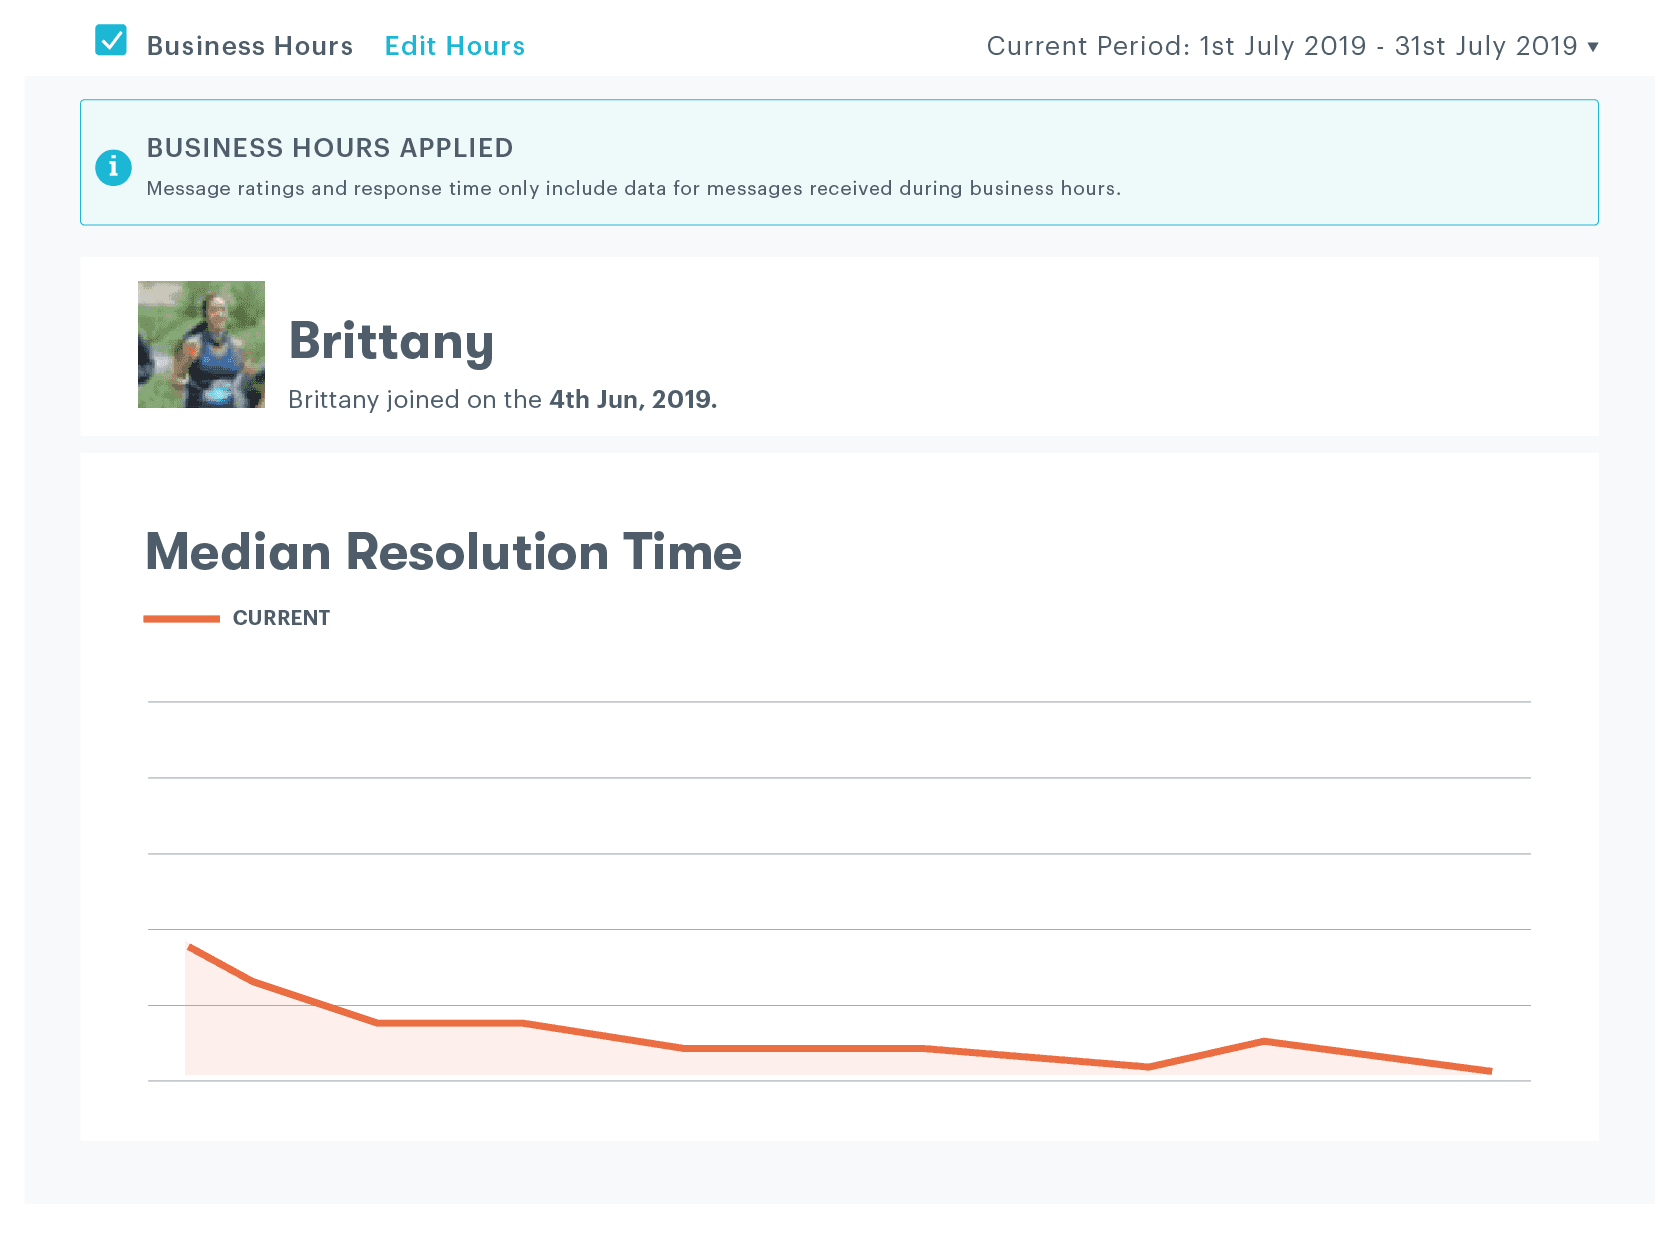The height and width of the screenshot is (1233, 1679).
Task: Select the orange CURRENT legend indicator
Action: coord(180,618)
